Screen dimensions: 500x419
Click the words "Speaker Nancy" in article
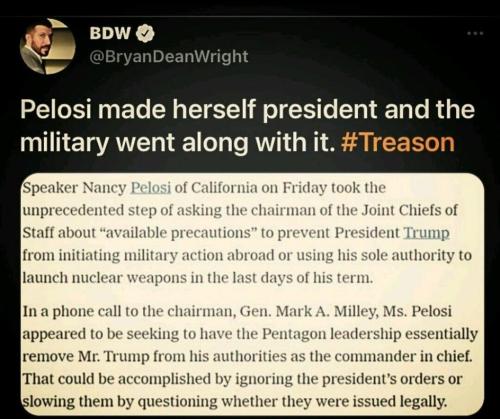(74, 188)
